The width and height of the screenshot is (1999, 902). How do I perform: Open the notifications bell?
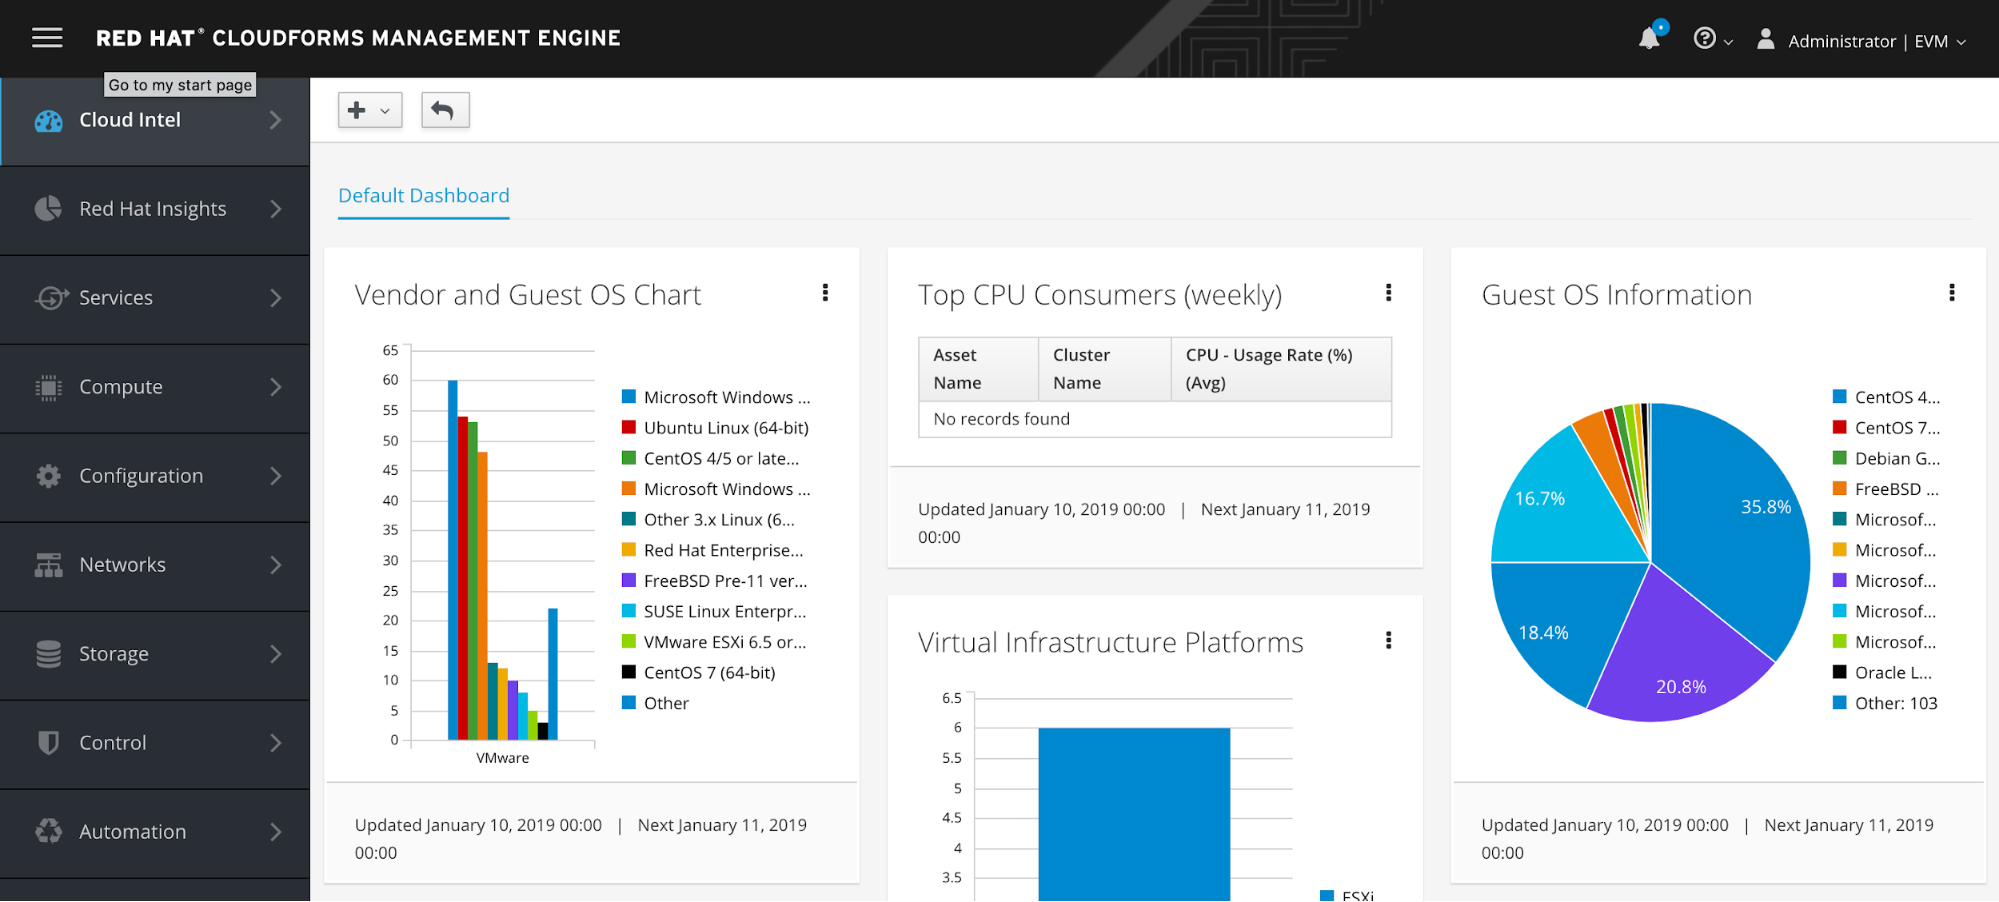click(x=1650, y=38)
